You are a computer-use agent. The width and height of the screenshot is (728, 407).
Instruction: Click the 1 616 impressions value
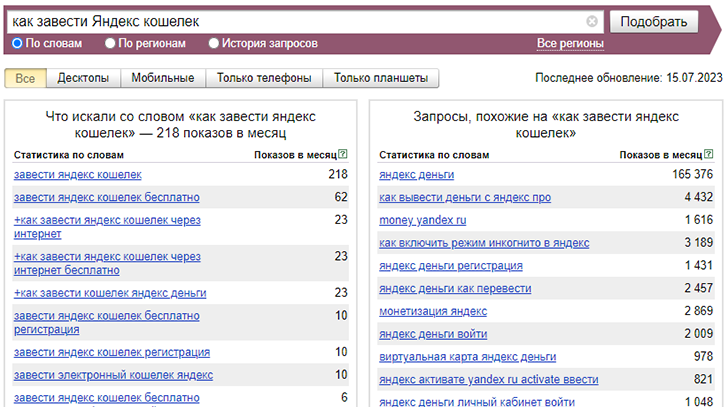(699, 220)
